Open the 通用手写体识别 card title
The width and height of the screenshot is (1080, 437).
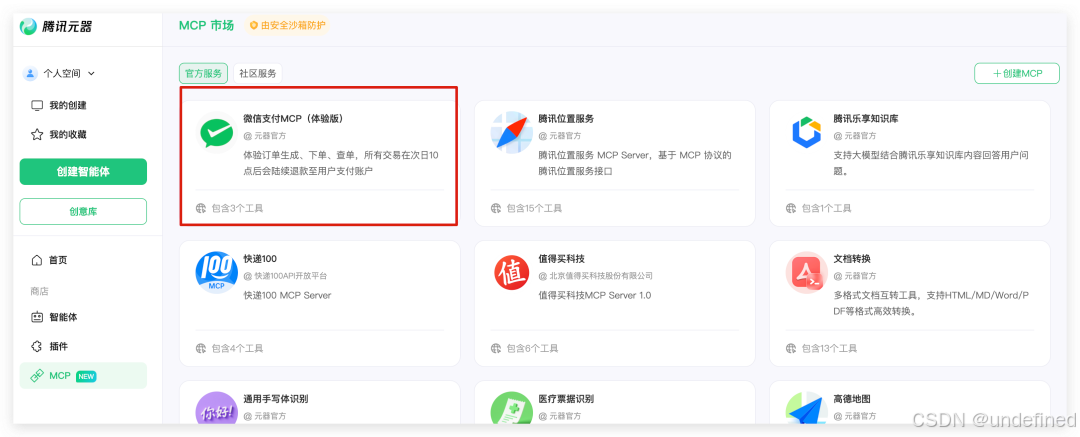[276, 398]
